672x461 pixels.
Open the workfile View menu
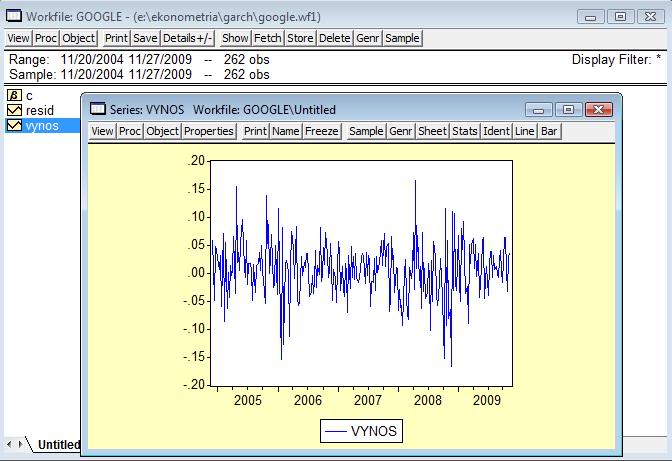point(18,38)
